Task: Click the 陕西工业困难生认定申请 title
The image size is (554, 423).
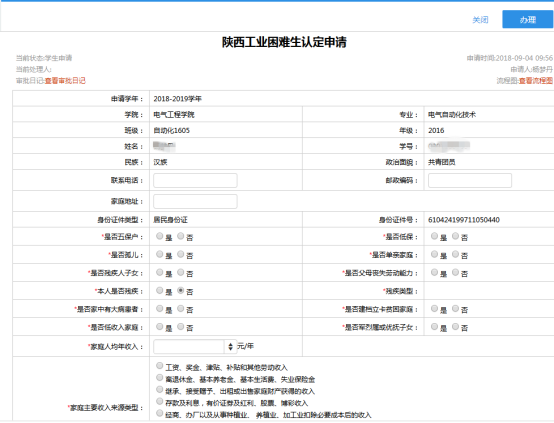Action: click(284, 42)
